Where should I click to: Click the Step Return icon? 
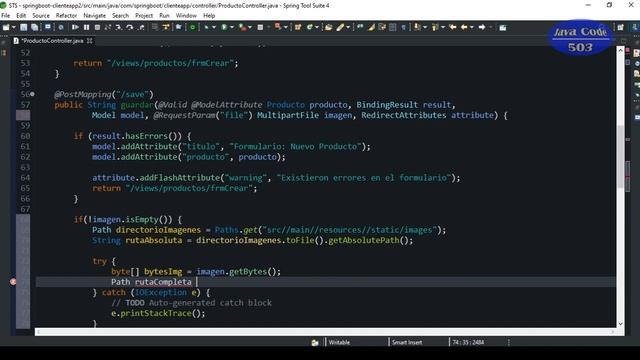point(141,27)
